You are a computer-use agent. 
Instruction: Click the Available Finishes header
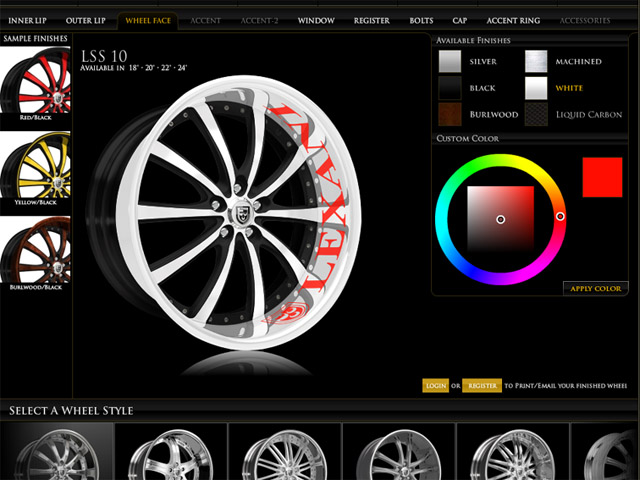click(473, 40)
